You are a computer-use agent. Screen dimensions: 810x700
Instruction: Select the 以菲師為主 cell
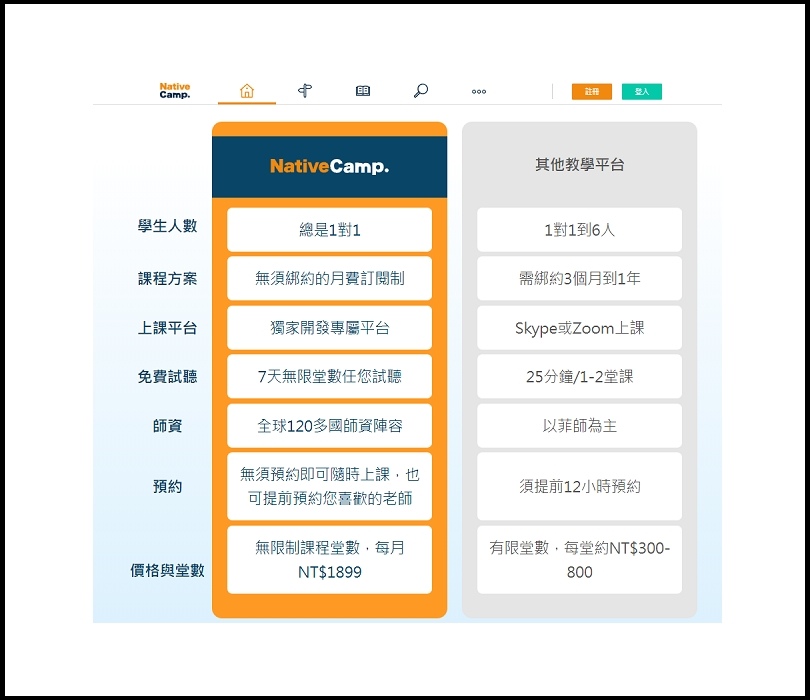point(580,426)
